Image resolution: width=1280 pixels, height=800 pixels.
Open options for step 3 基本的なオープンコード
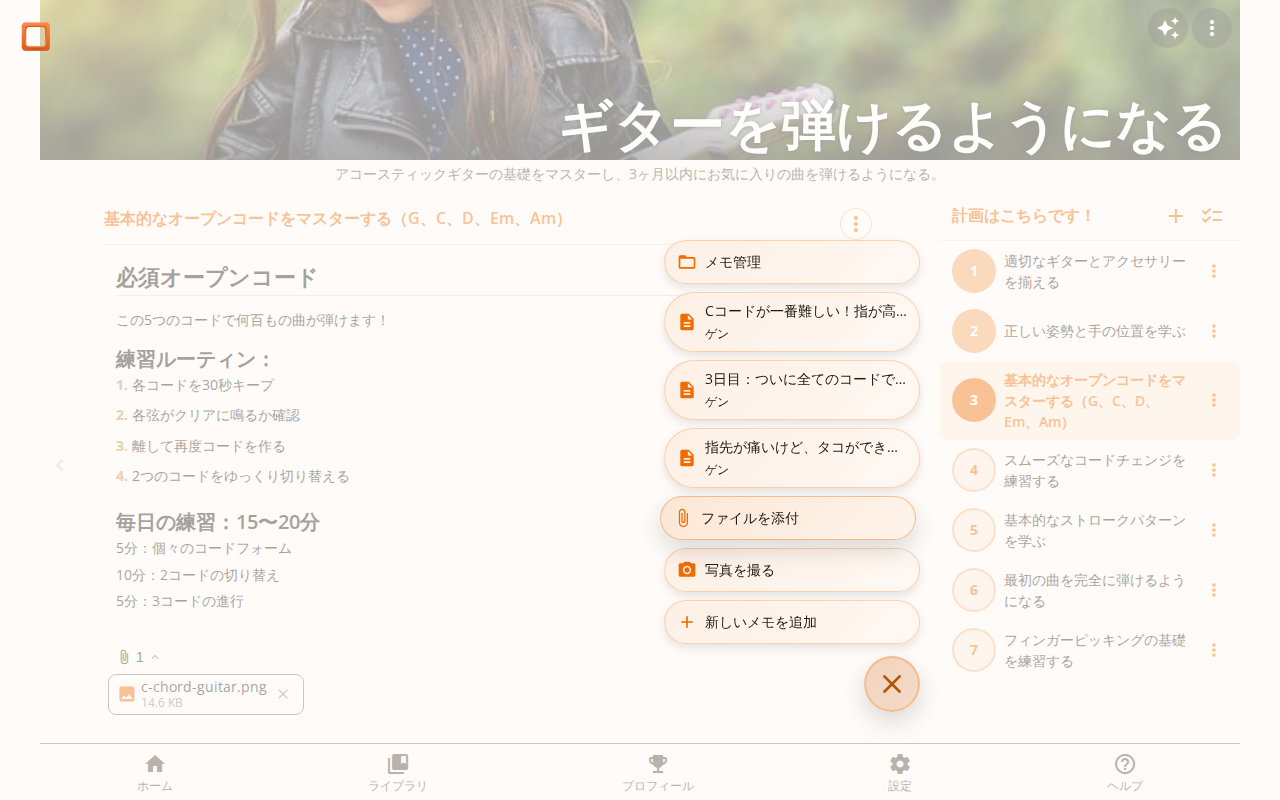point(1214,400)
